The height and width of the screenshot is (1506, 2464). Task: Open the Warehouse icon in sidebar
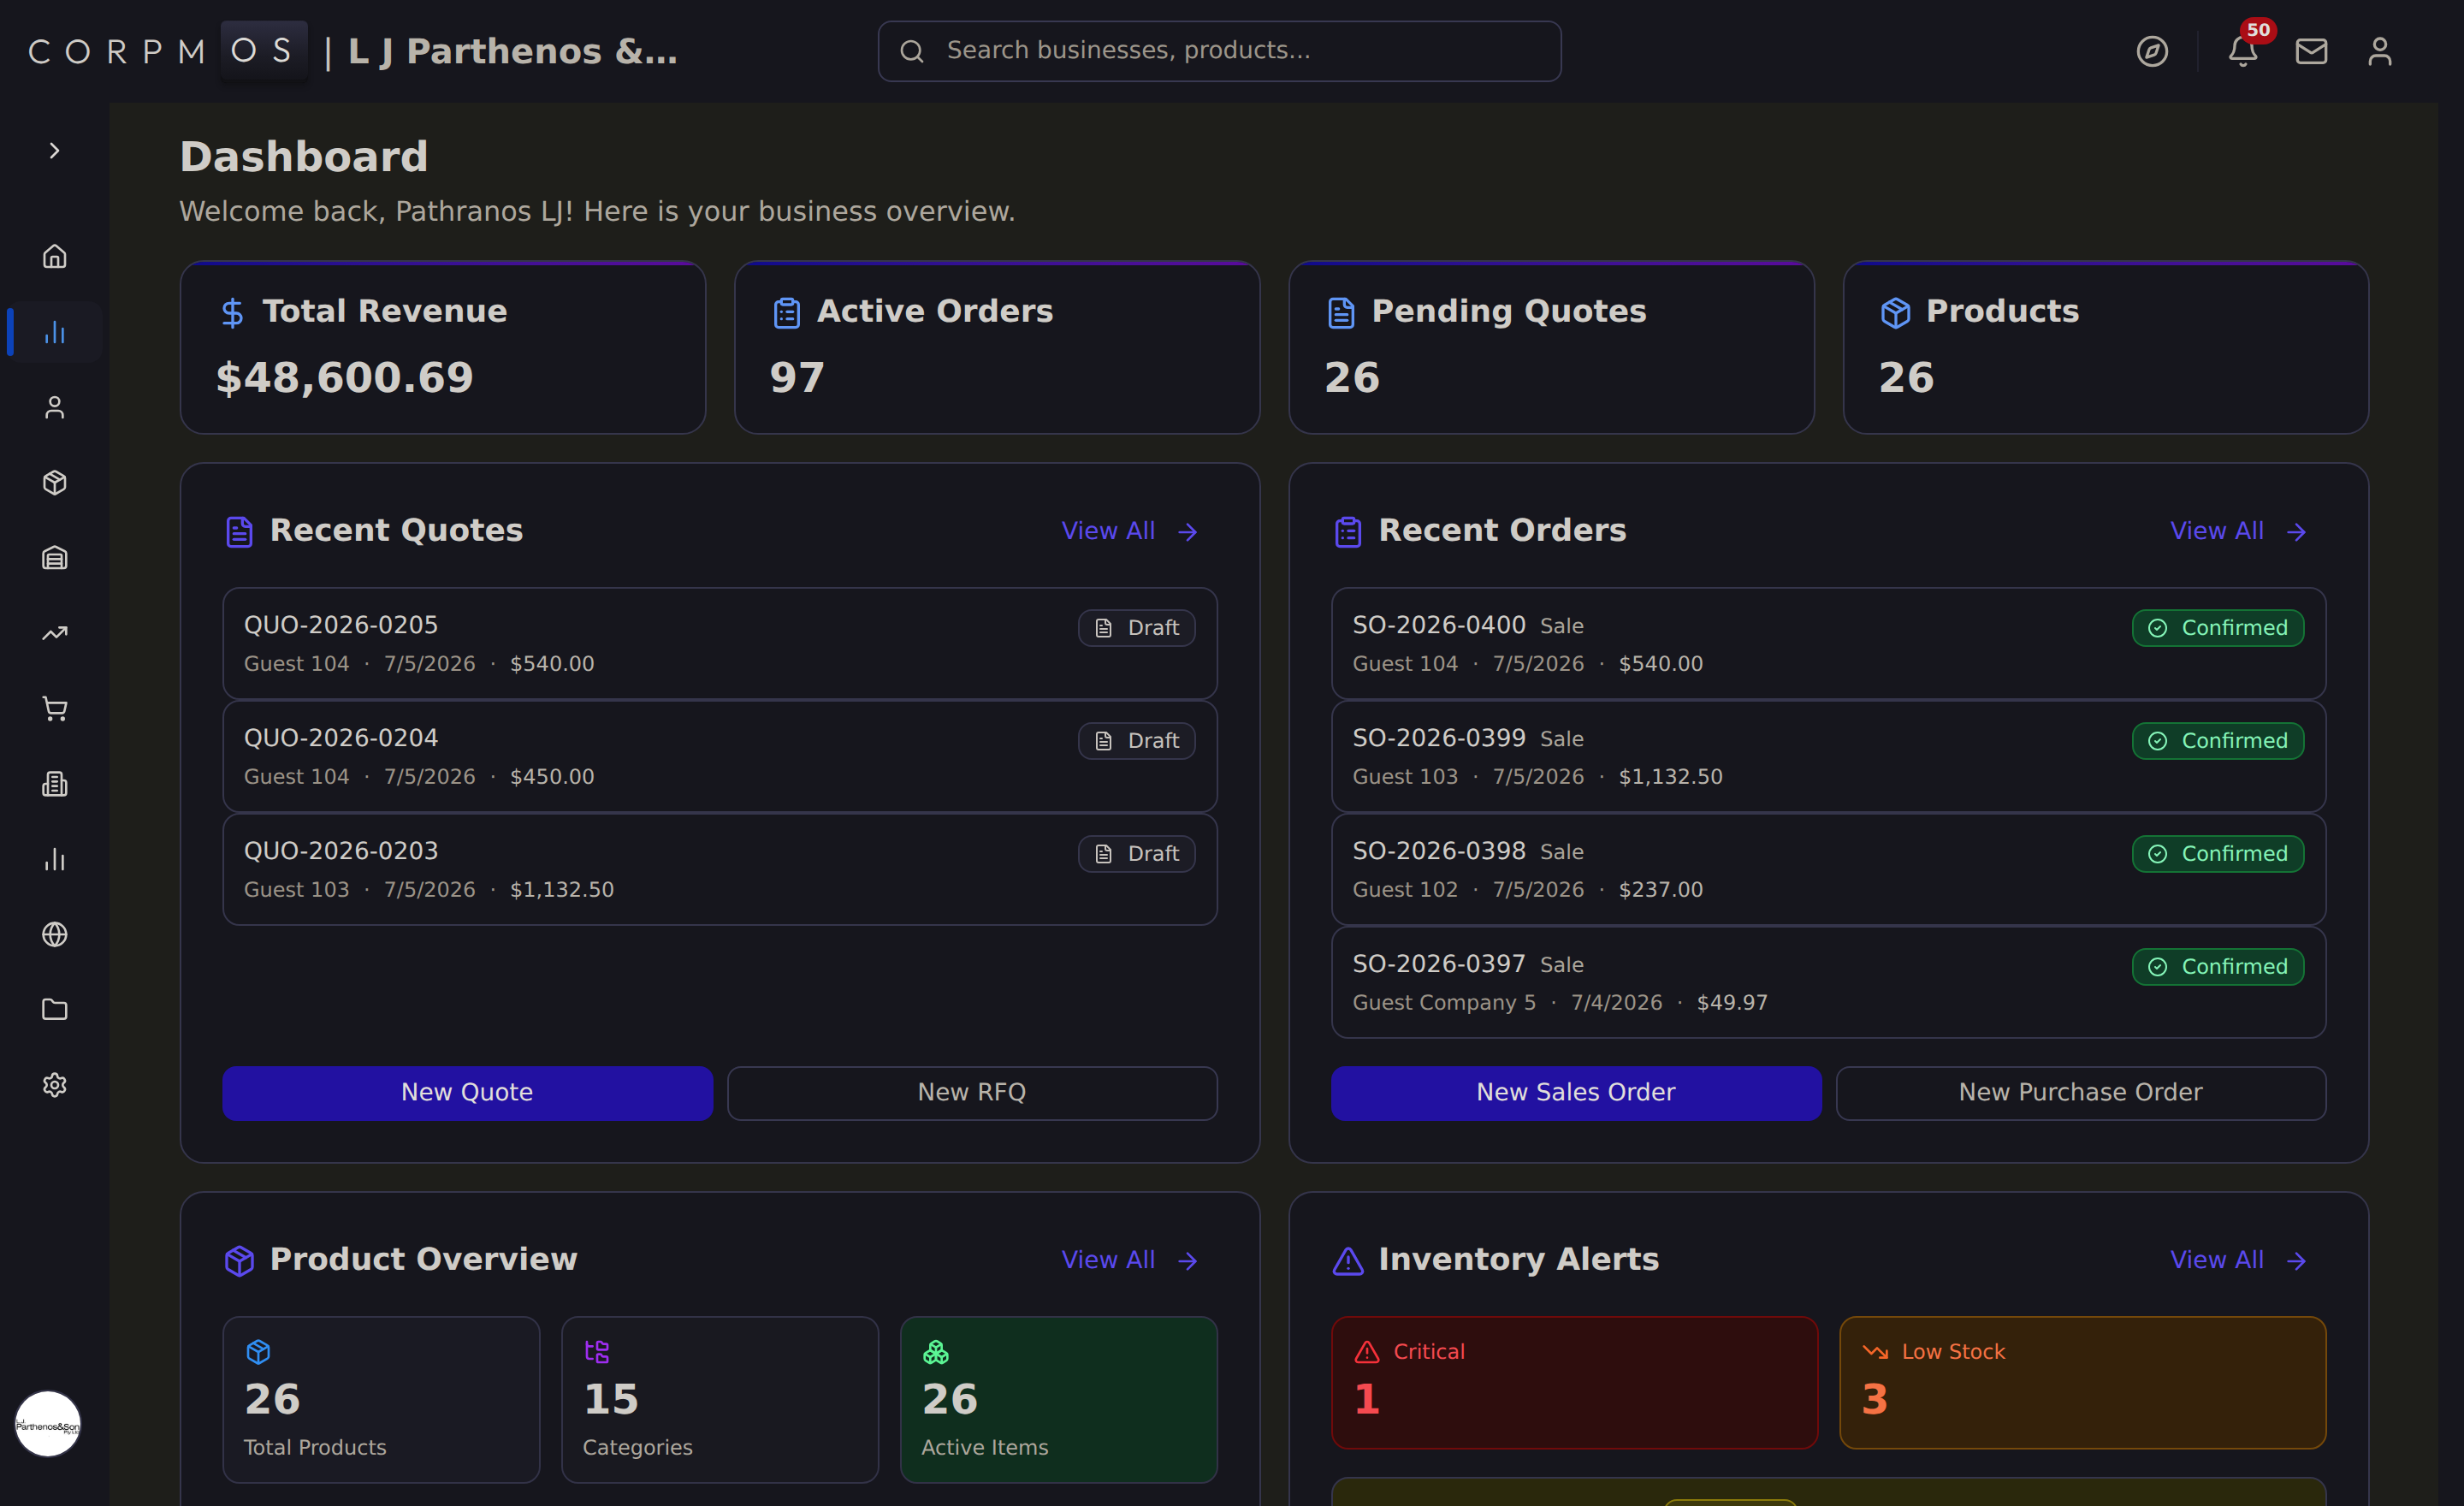[x=54, y=558]
